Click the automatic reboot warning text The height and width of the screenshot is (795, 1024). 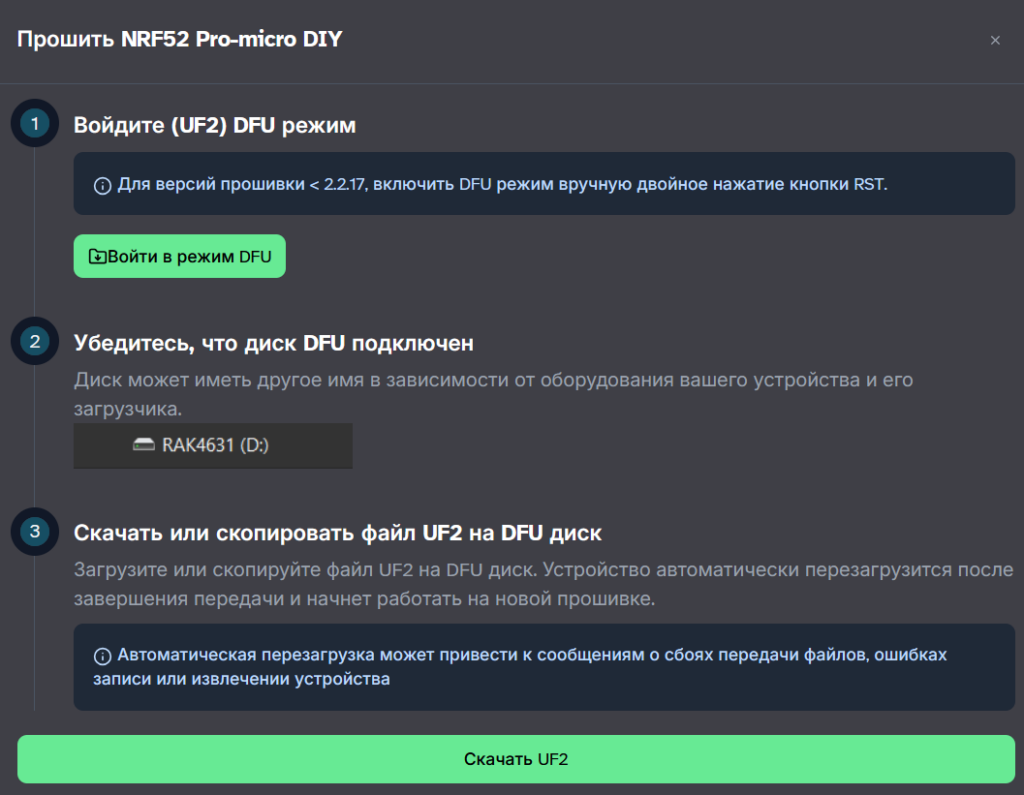pos(530,667)
